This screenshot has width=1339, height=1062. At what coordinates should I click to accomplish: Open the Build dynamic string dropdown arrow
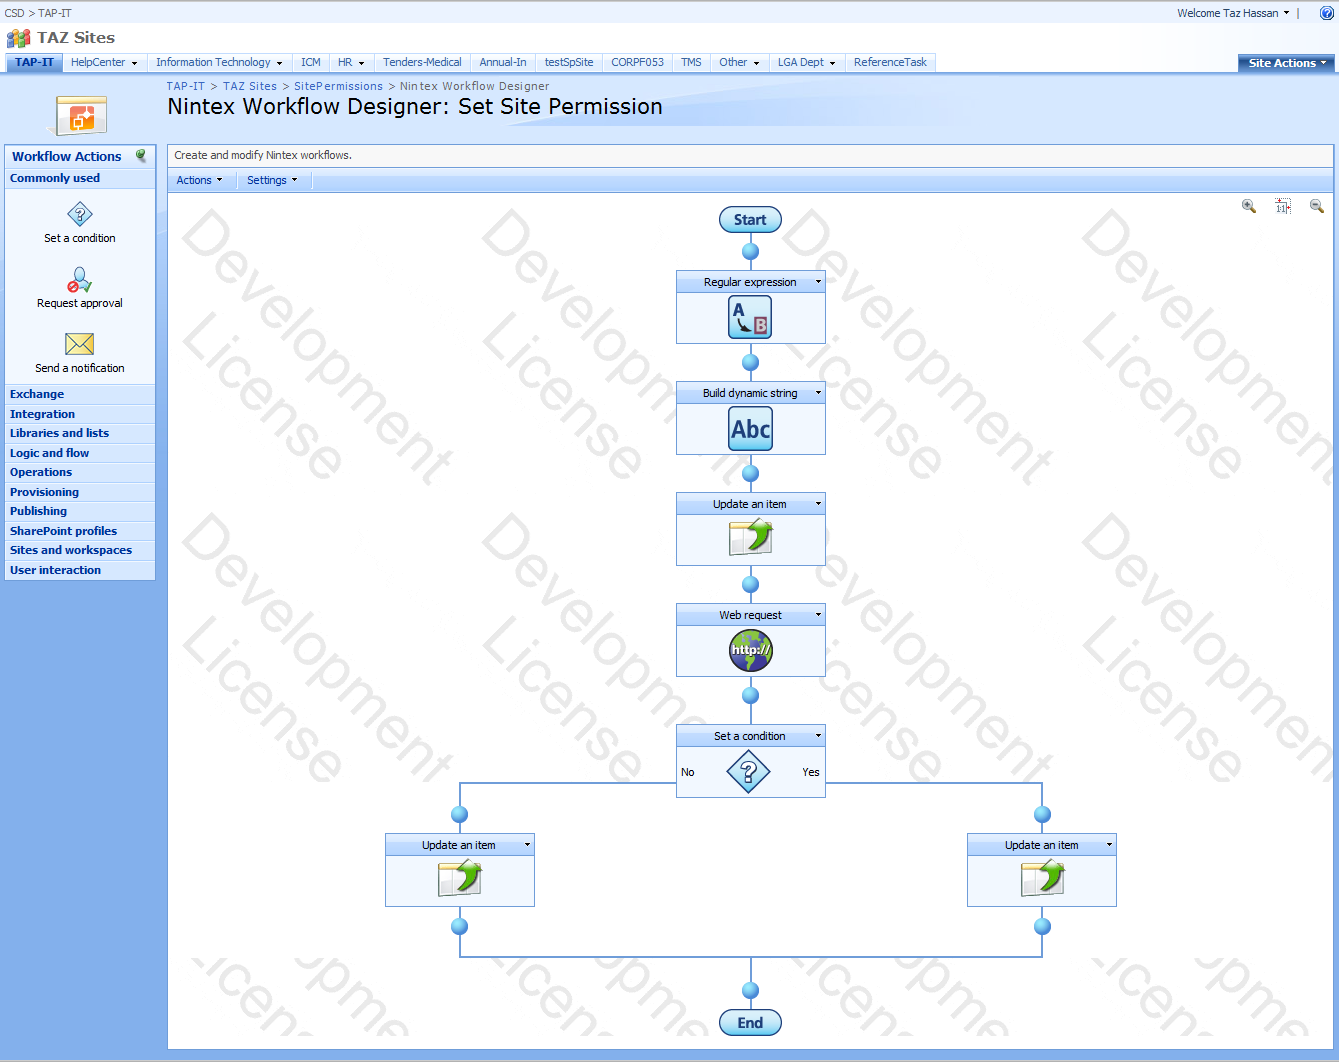coord(818,393)
